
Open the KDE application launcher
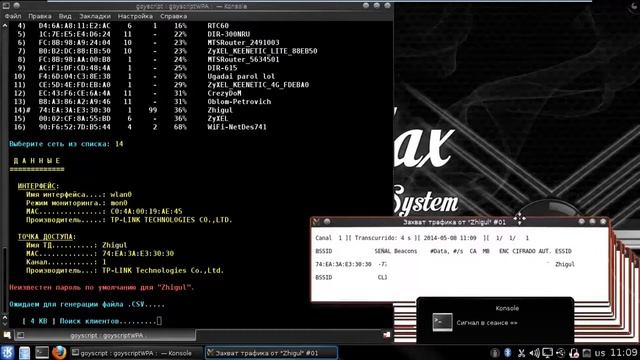[7, 353]
